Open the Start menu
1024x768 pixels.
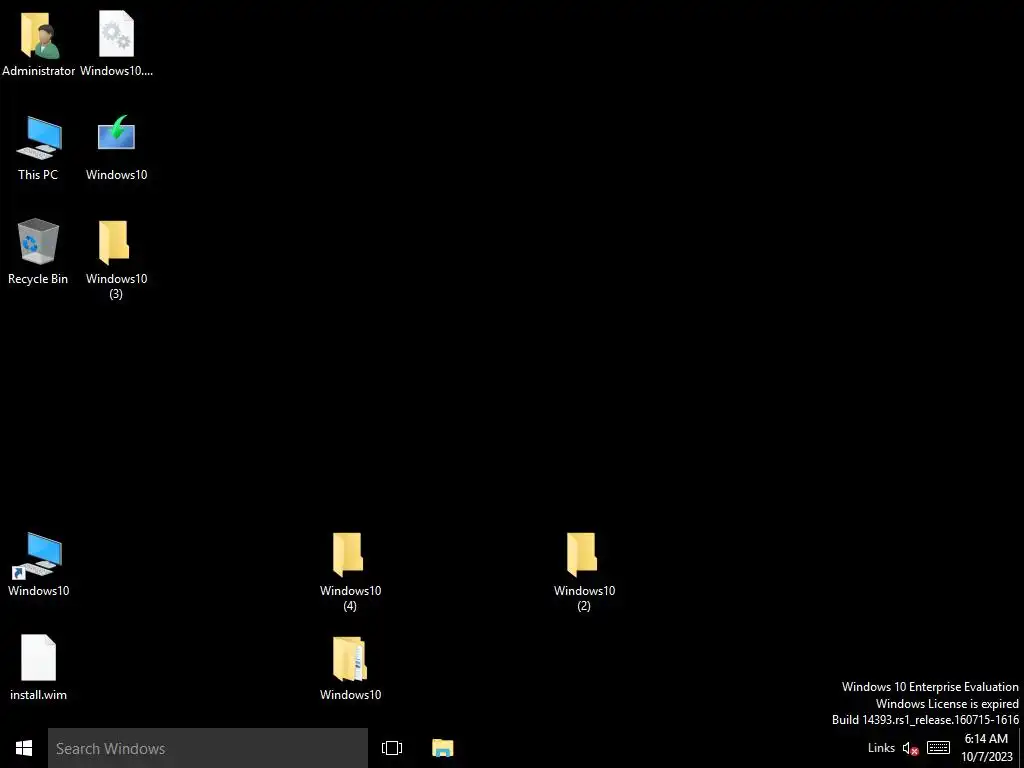[x=24, y=748]
